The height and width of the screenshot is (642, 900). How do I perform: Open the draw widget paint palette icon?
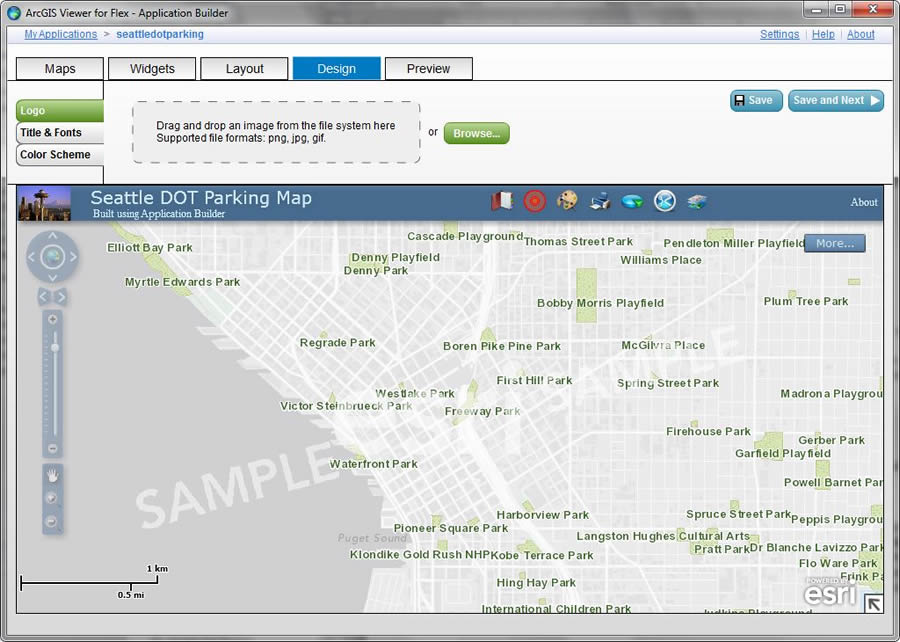tap(567, 201)
